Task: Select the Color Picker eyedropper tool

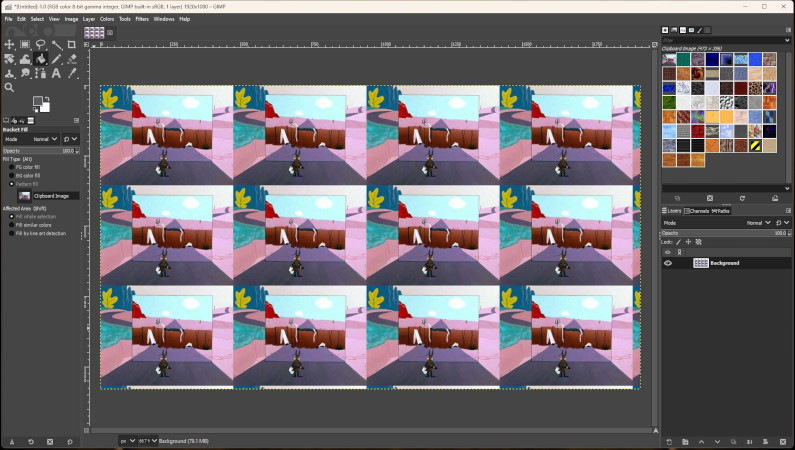Action: 72,73
